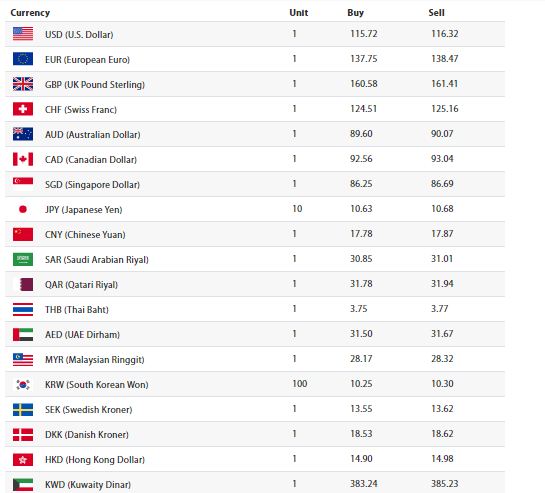
Task: Select the Kuwait flag icon
Action: tap(23, 484)
